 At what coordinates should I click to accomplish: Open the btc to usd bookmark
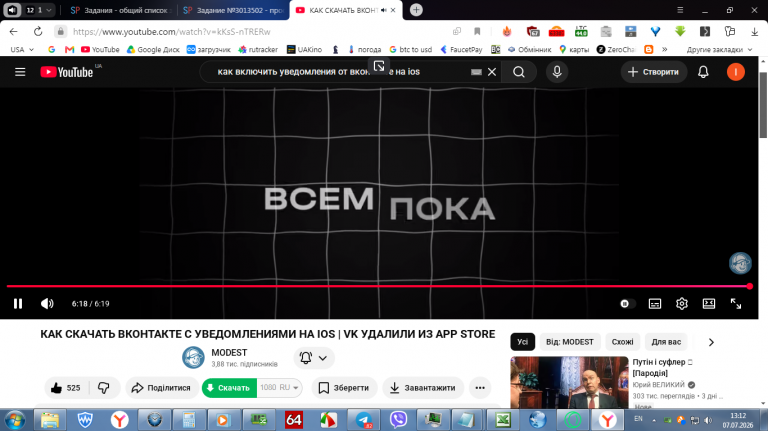(411, 49)
